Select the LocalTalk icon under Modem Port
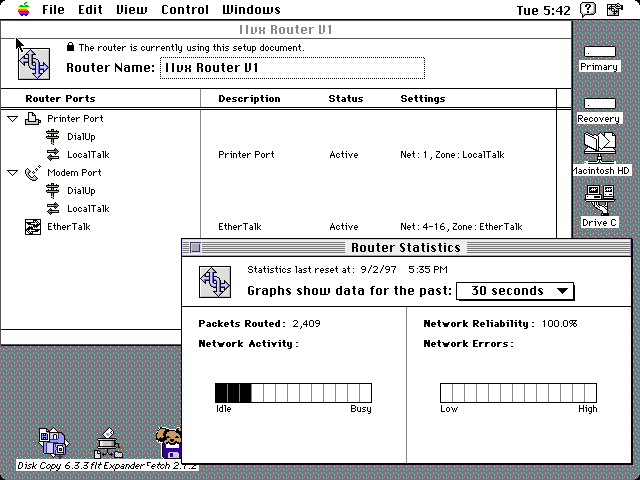The width and height of the screenshot is (640, 480). (x=53, y=209)
